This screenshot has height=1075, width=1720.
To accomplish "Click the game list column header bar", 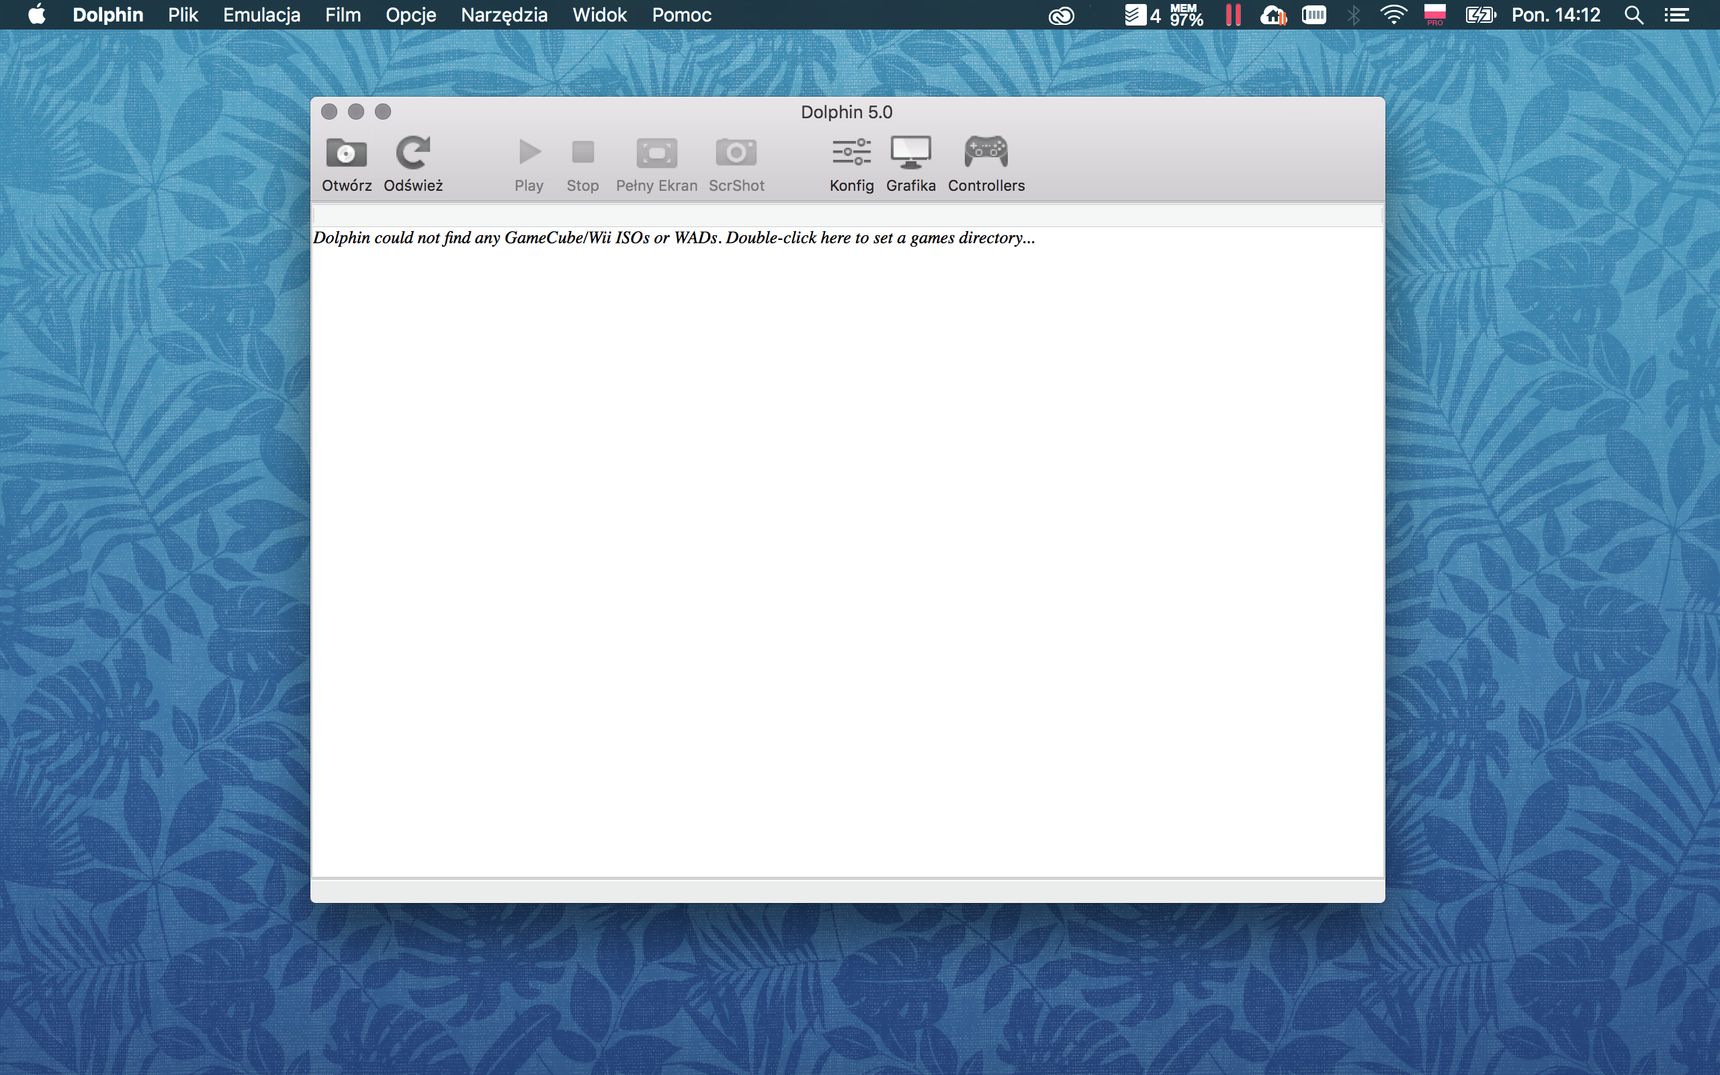I will tap(847, 215).
